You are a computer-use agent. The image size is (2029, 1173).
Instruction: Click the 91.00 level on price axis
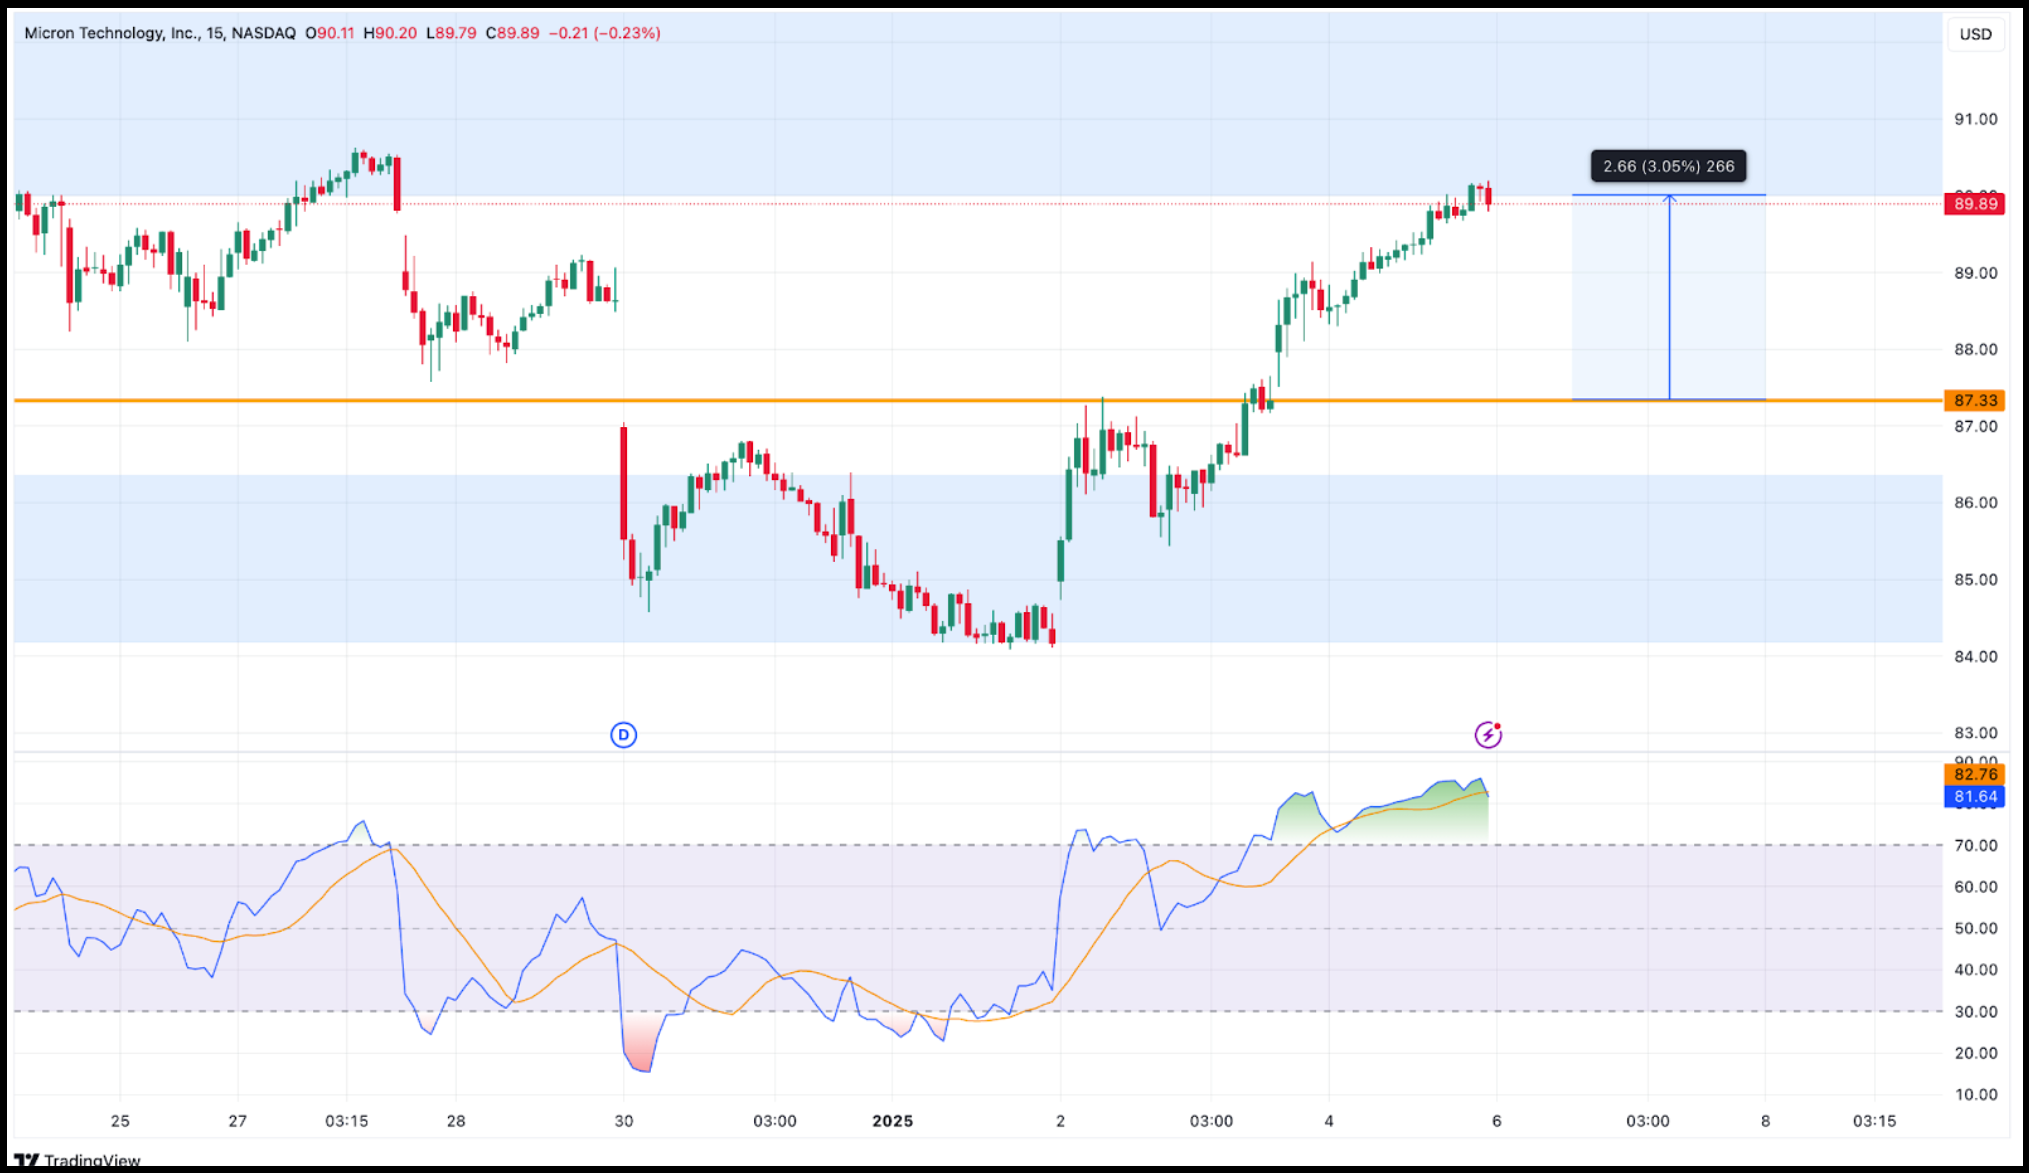1975,119
